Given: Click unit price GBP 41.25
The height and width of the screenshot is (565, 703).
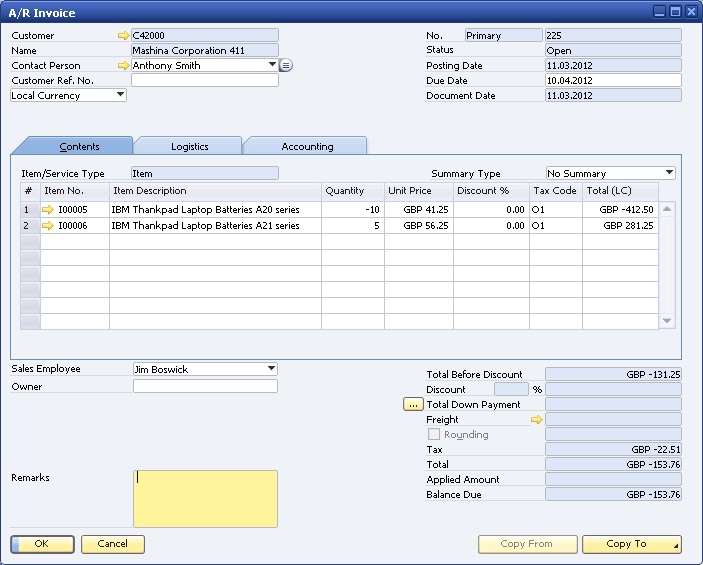Looking at the screenshot, I should click(419, 209).
